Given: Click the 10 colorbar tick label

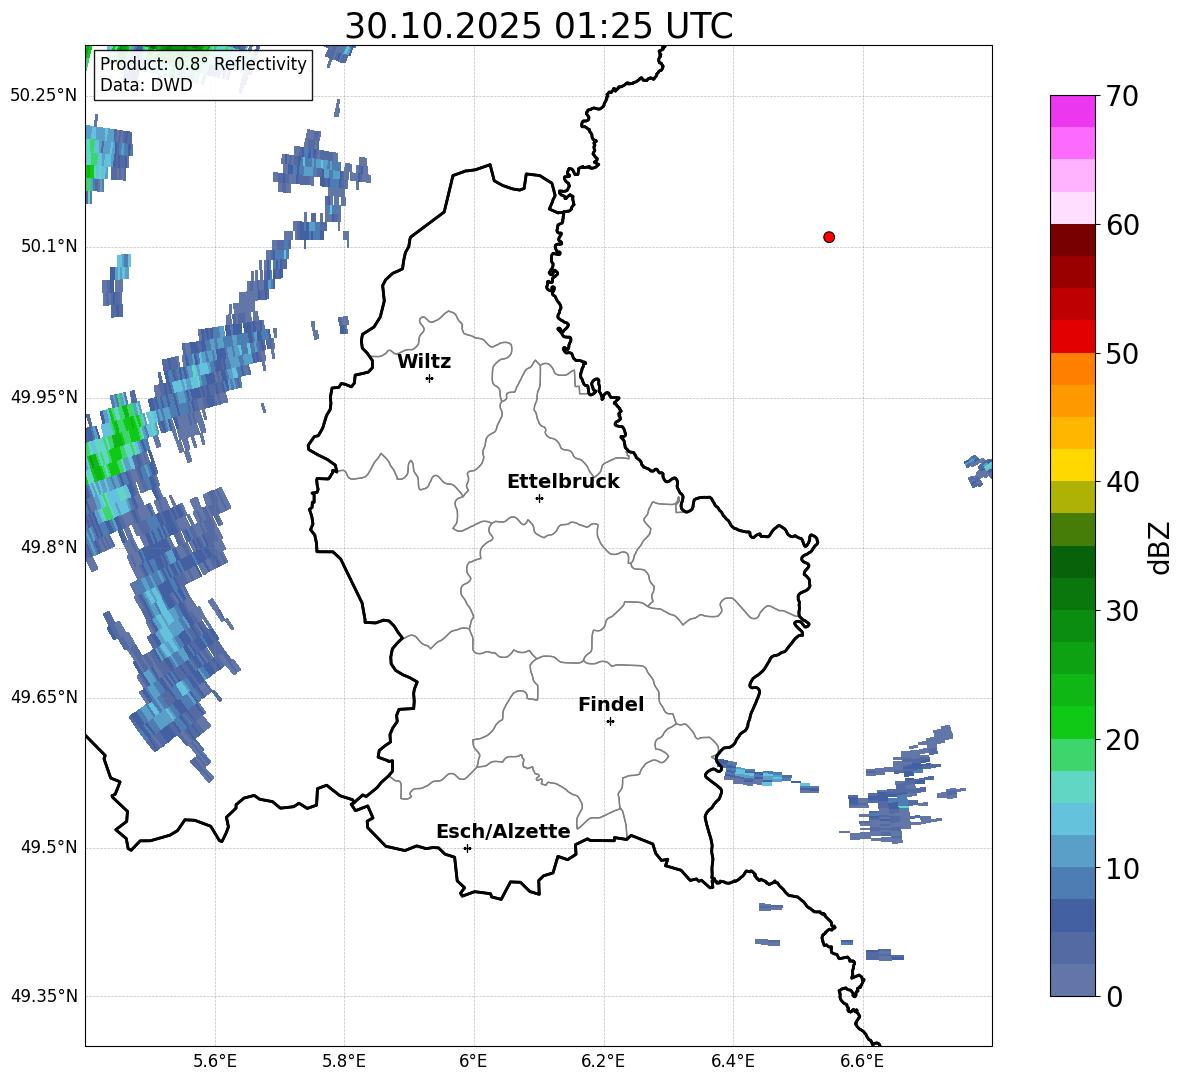Looking at the screenshot, I should pyautogui.click(x=1122, y=868).
